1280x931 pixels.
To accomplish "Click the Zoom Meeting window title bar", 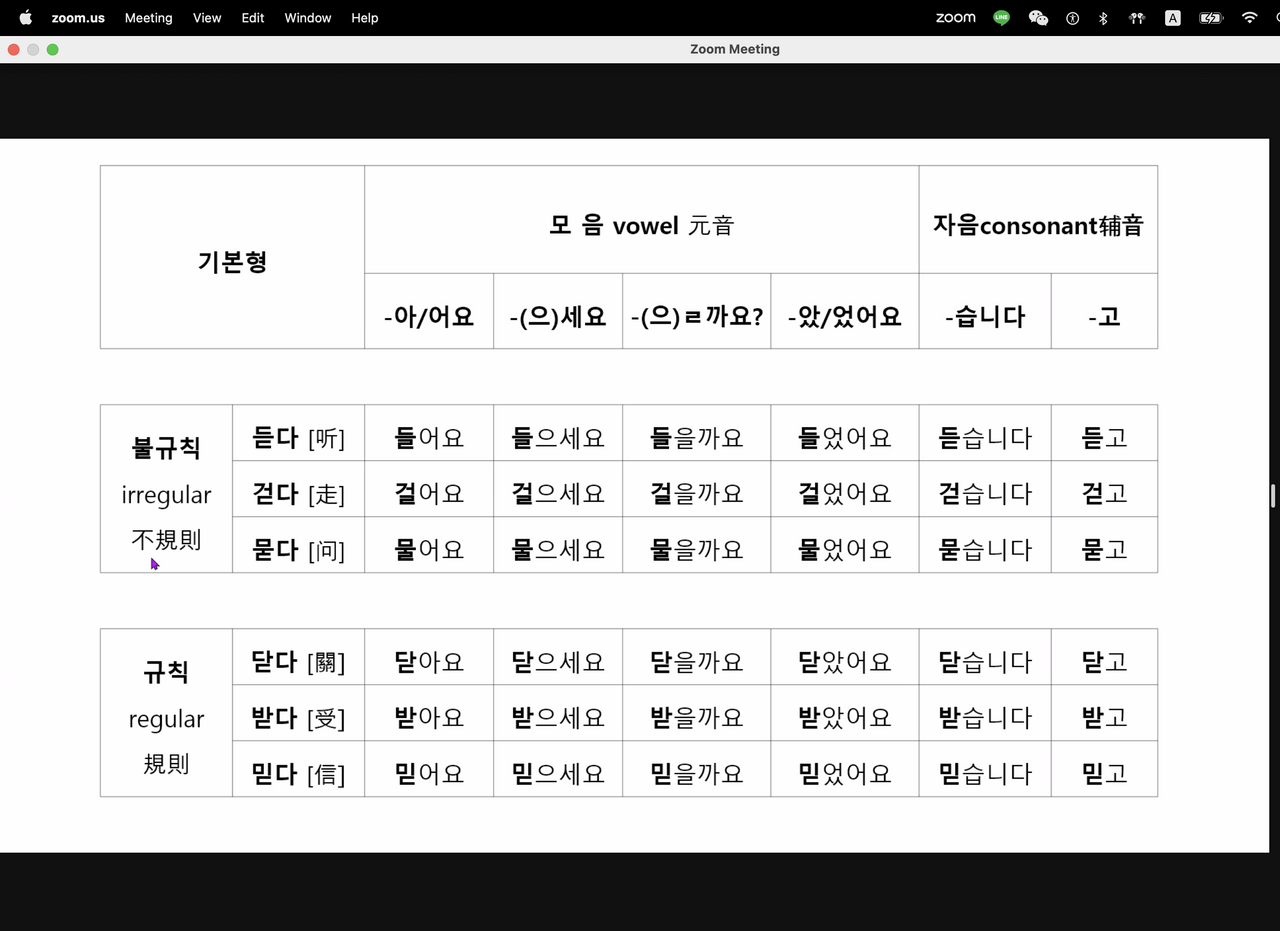I will [734, 49].
